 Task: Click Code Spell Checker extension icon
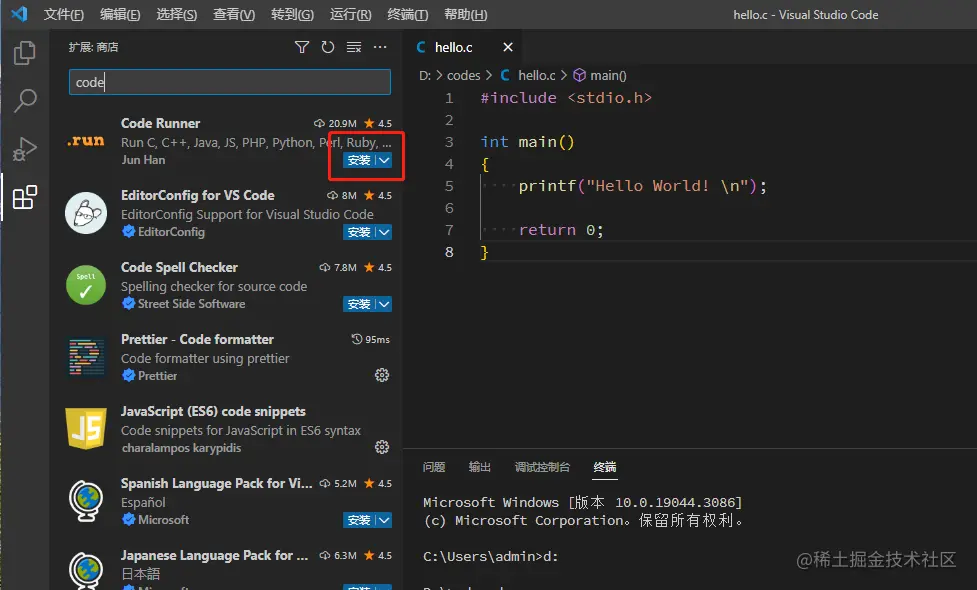pos(86,285)
